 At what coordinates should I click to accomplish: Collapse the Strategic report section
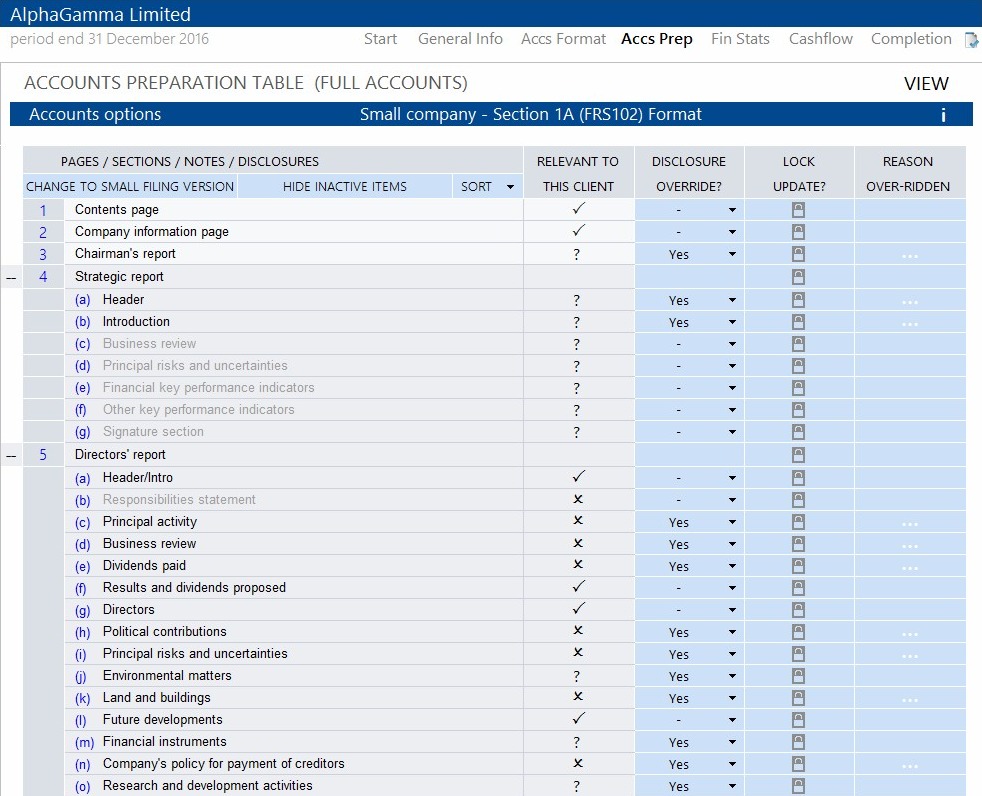tap(11, 277)
